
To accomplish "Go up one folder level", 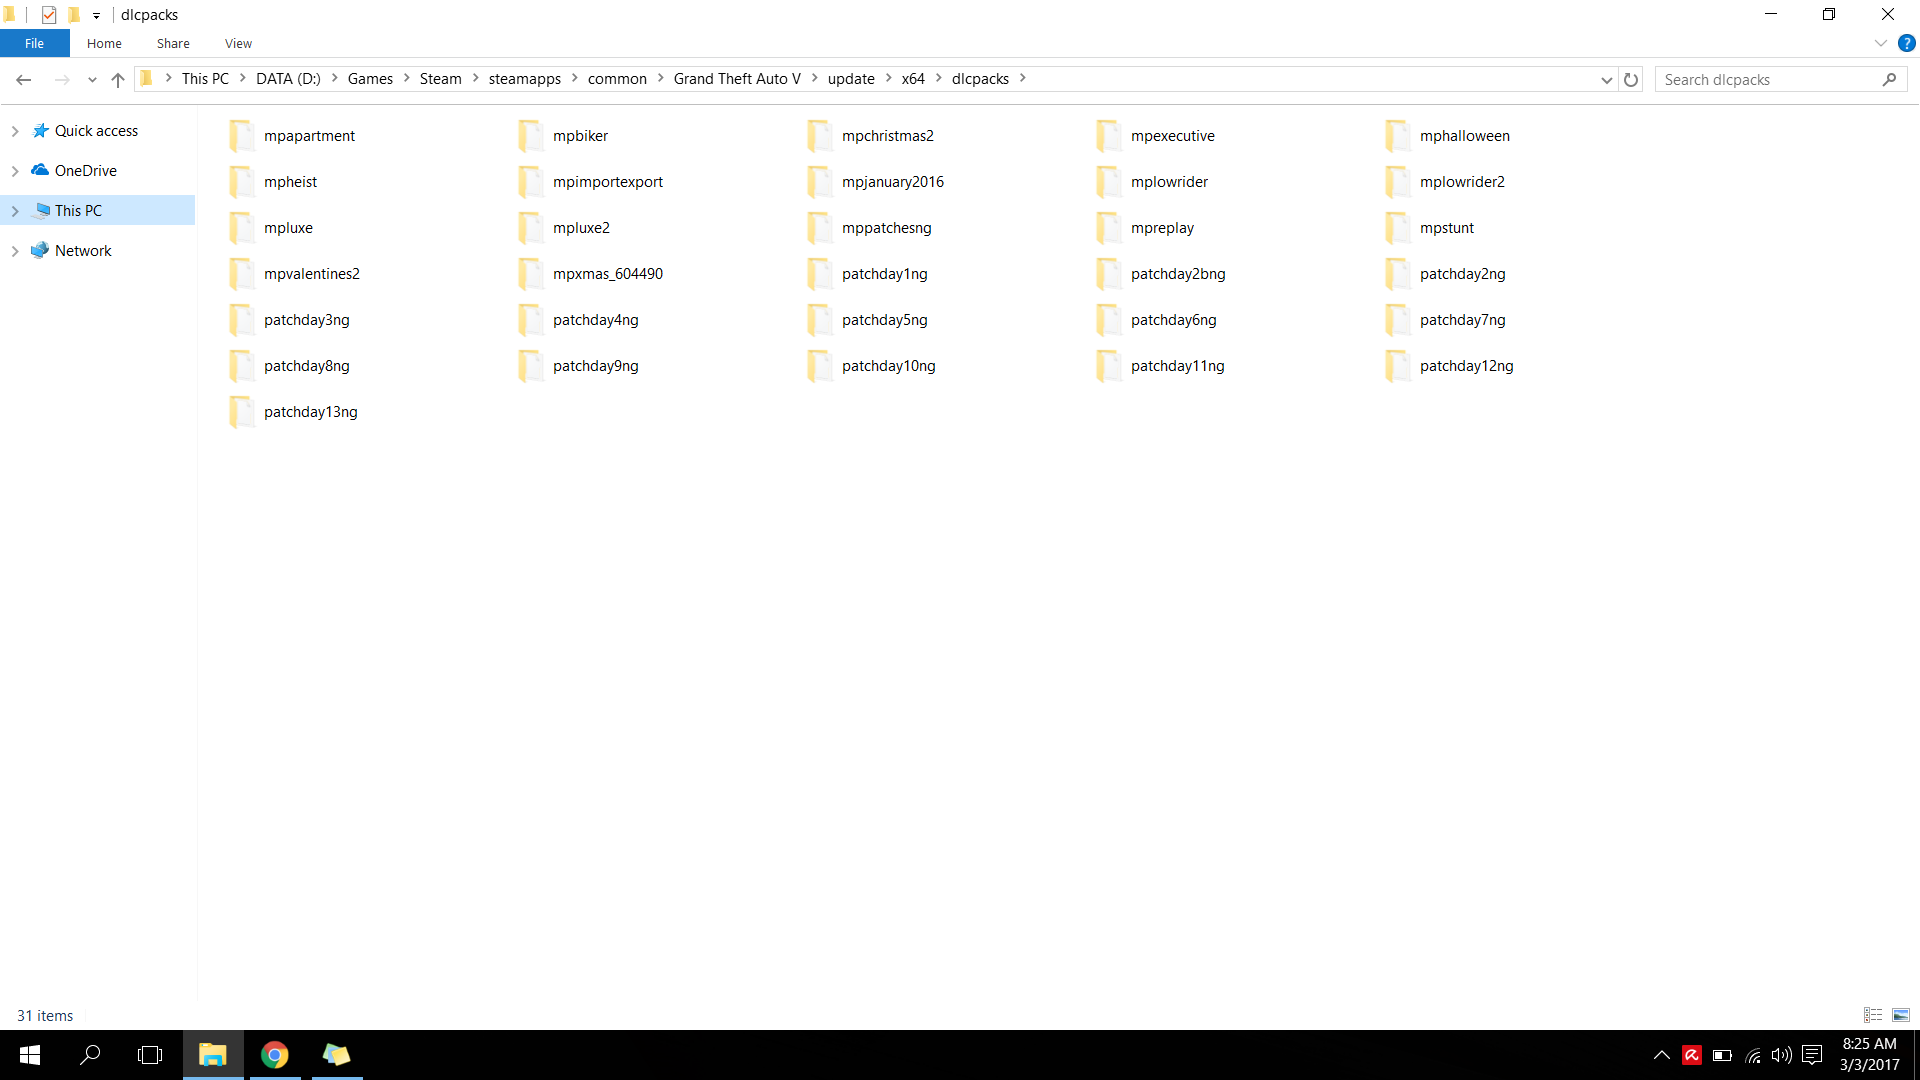I will [118, 79].
